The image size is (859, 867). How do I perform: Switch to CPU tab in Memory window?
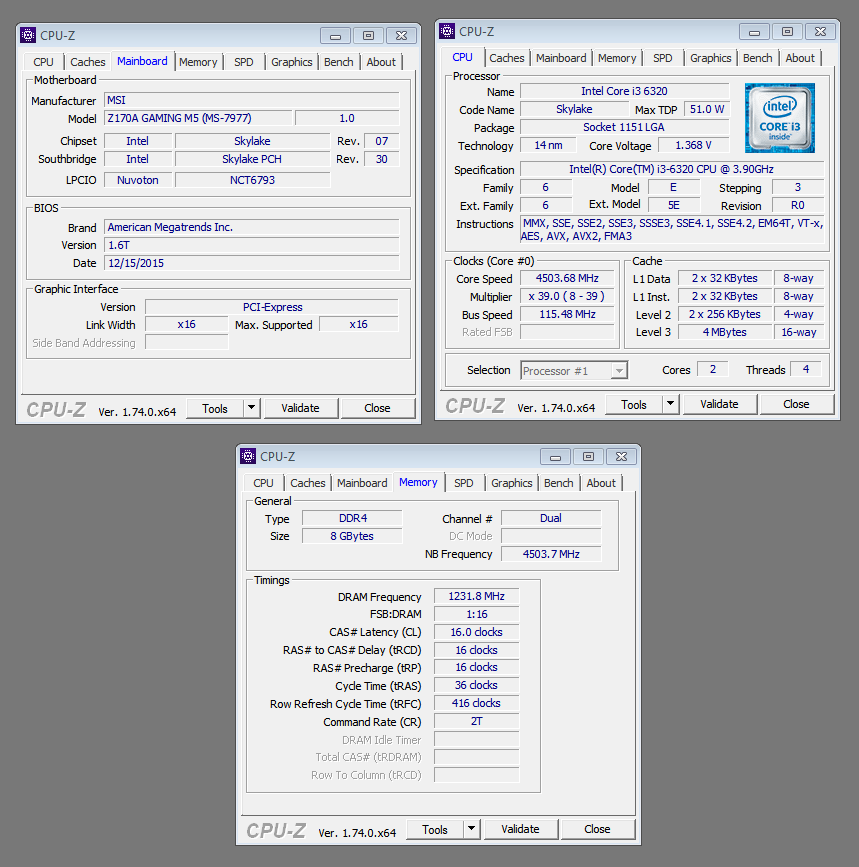click(263, 483)
